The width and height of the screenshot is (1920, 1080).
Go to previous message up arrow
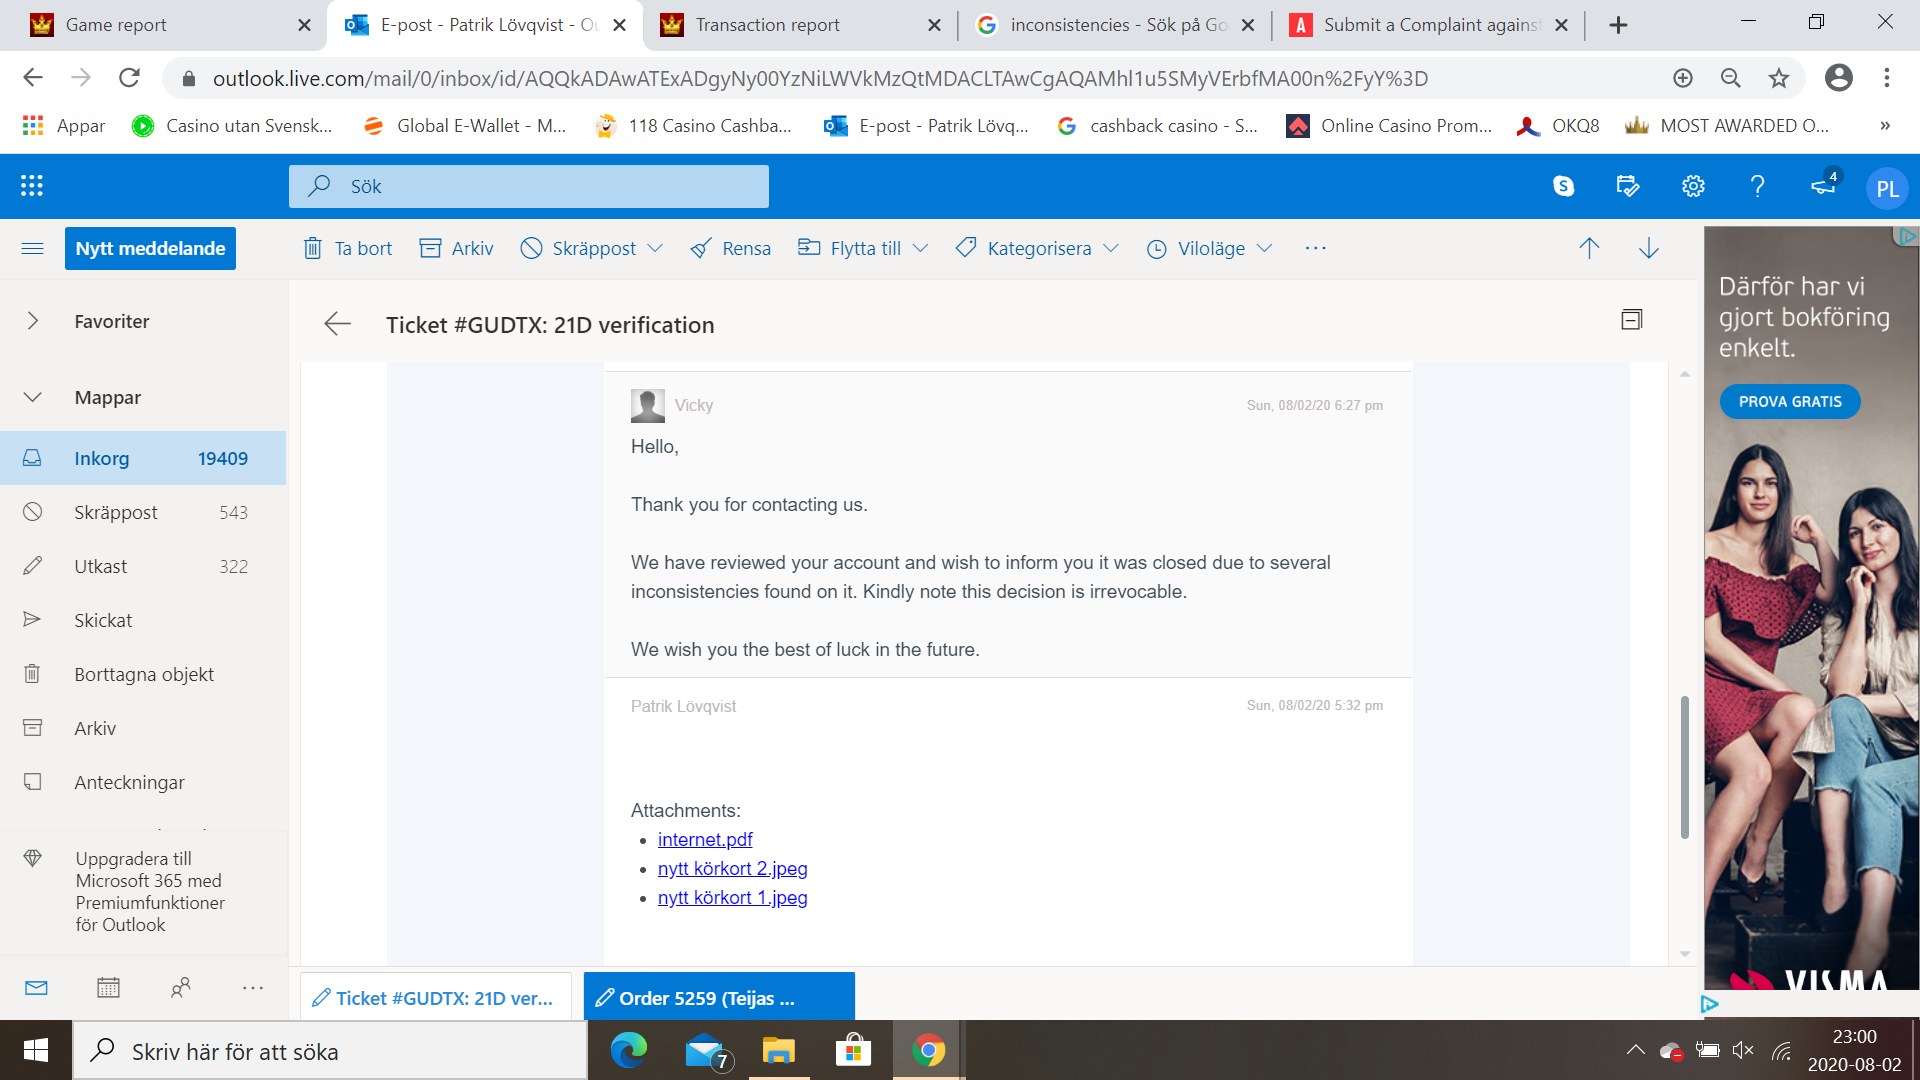pos(1589,248)
